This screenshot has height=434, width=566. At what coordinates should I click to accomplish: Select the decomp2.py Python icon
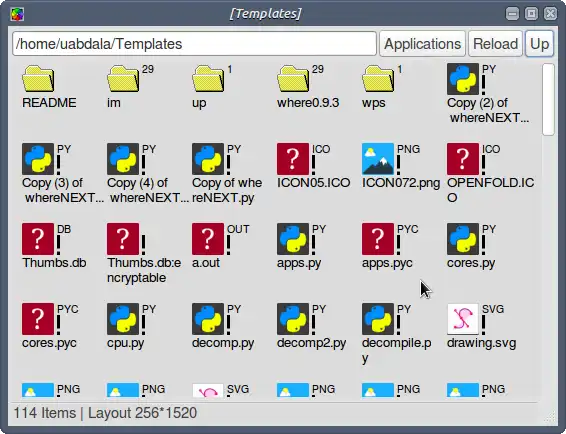click(x=293, y=319)
